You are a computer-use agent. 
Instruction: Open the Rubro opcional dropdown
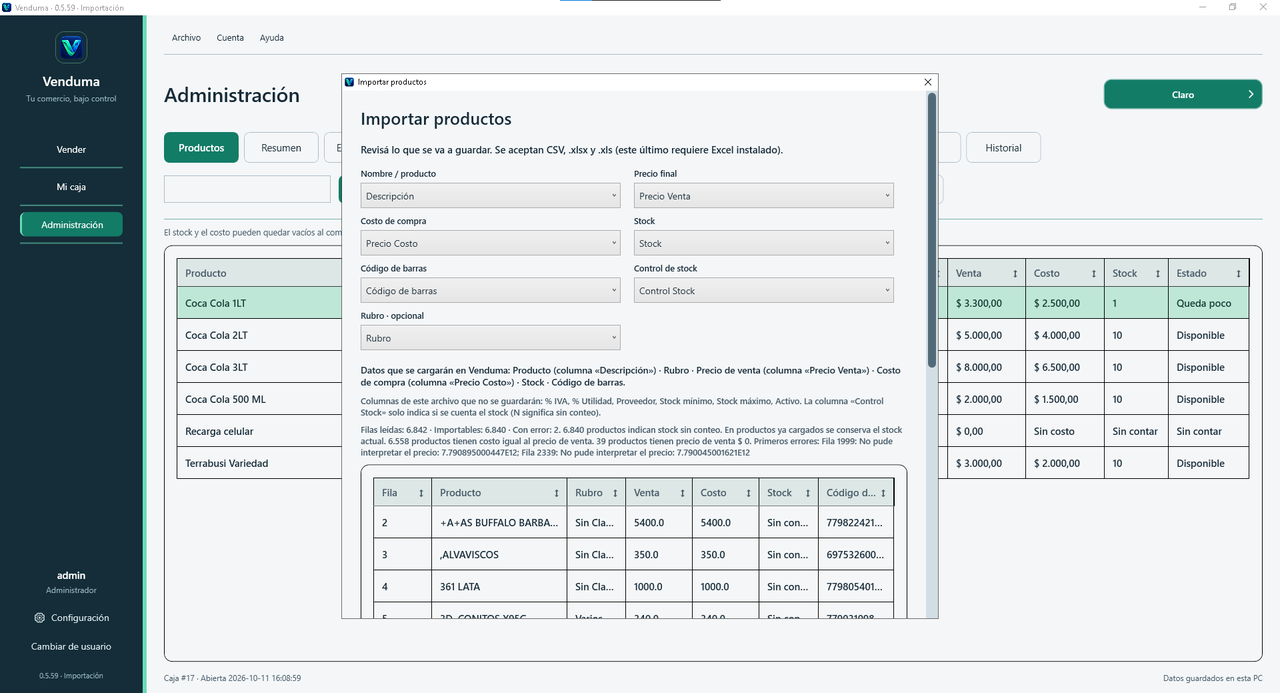(490, 338)
